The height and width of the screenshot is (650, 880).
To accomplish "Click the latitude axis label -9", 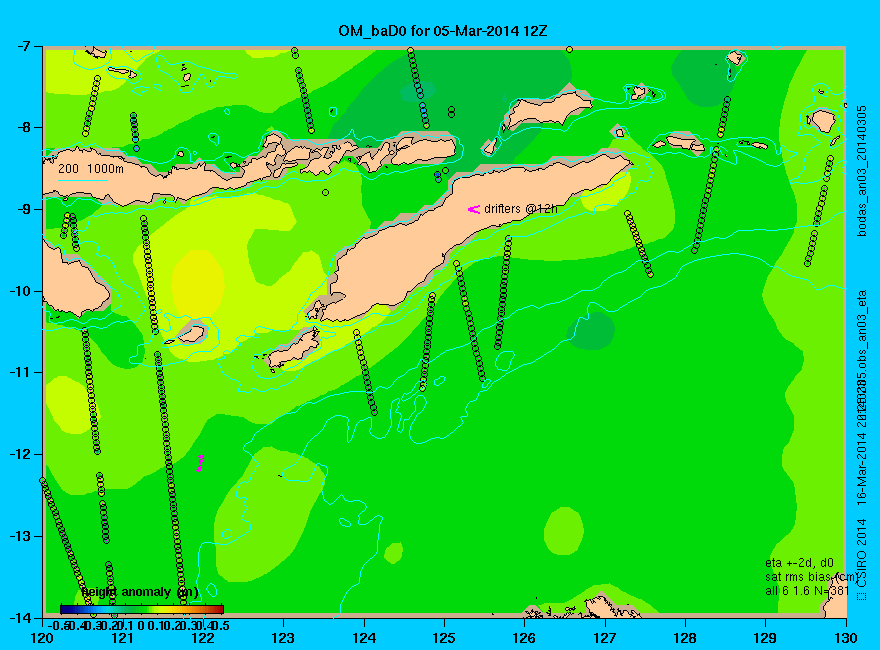I will click(x=25, y=209).
